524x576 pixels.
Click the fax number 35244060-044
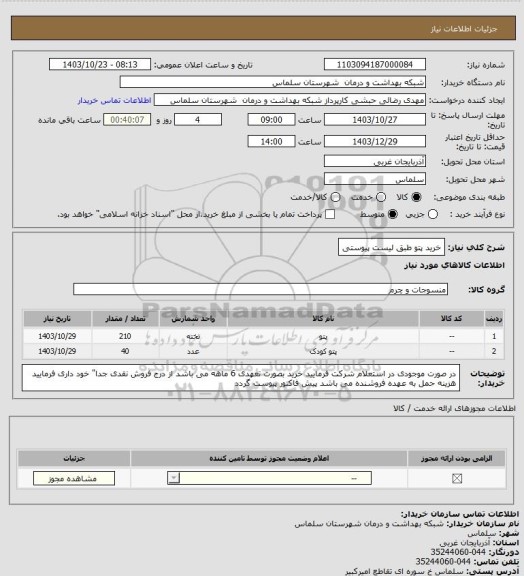(458, 552)
